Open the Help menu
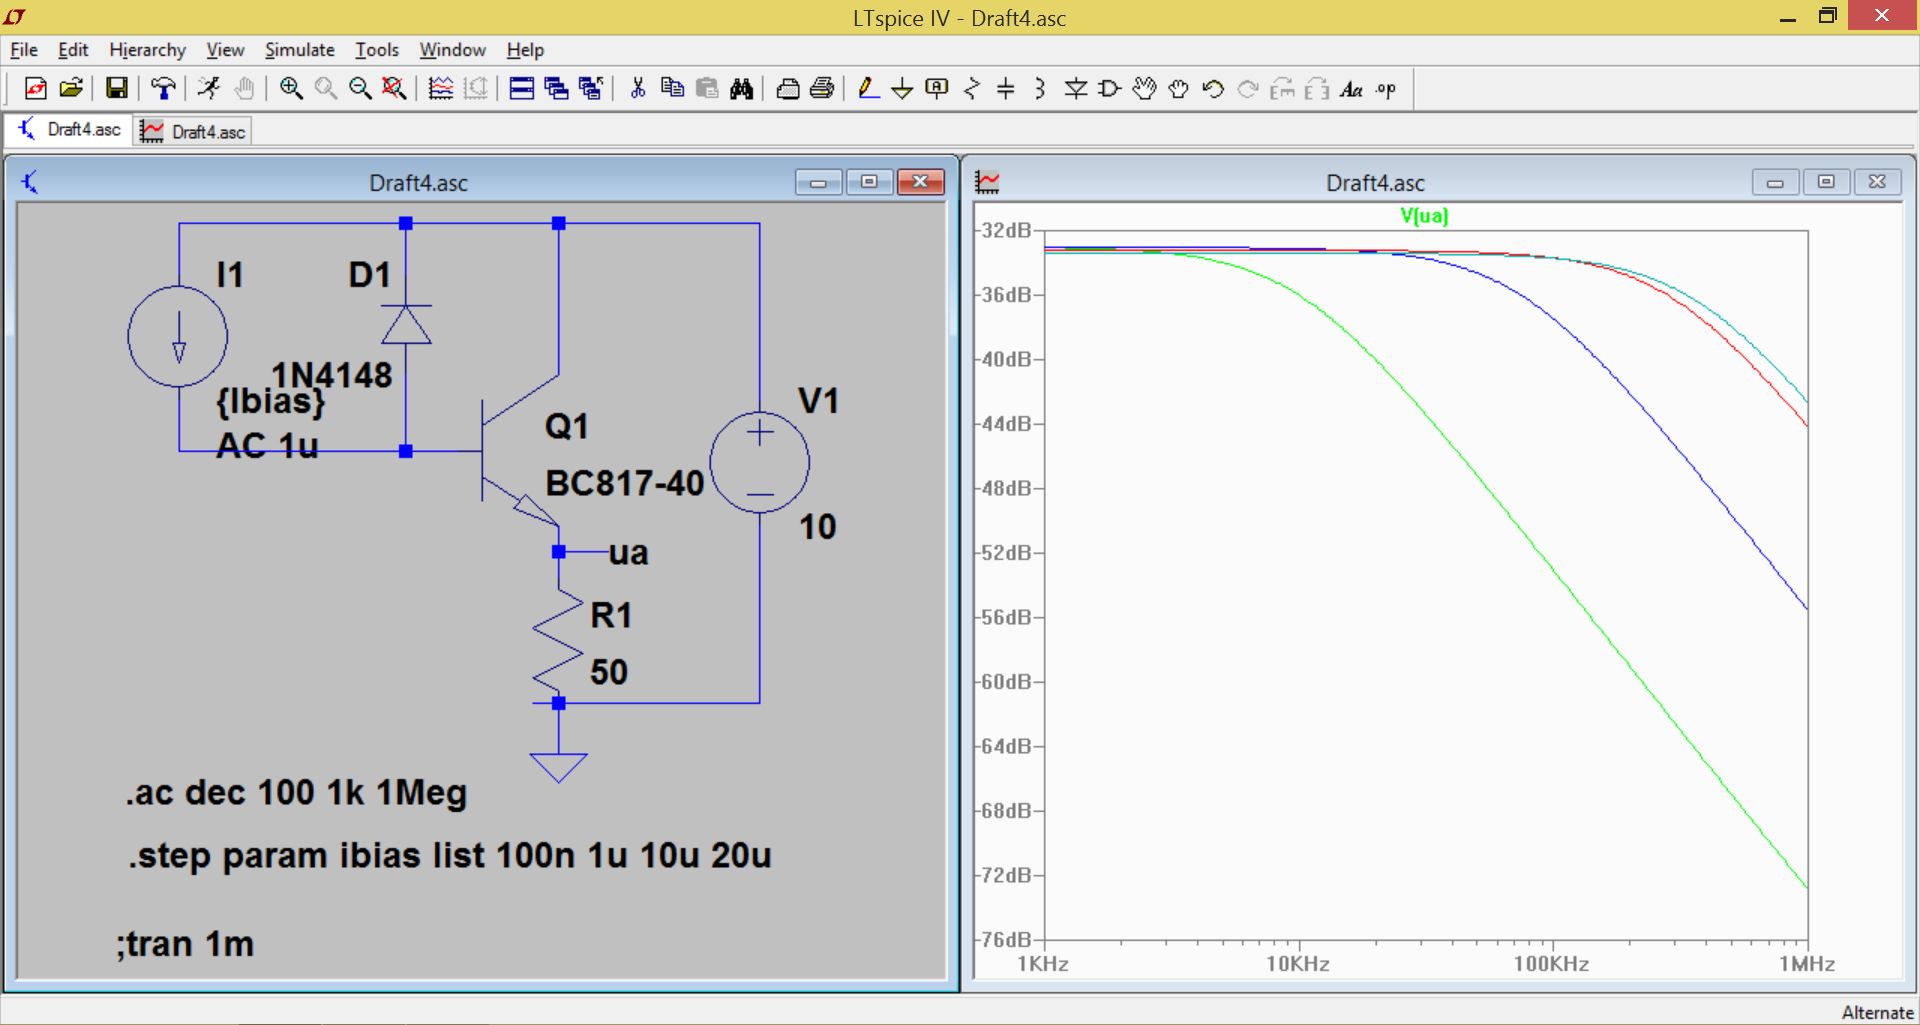The image size is (1920, 1025). (525, 49)
